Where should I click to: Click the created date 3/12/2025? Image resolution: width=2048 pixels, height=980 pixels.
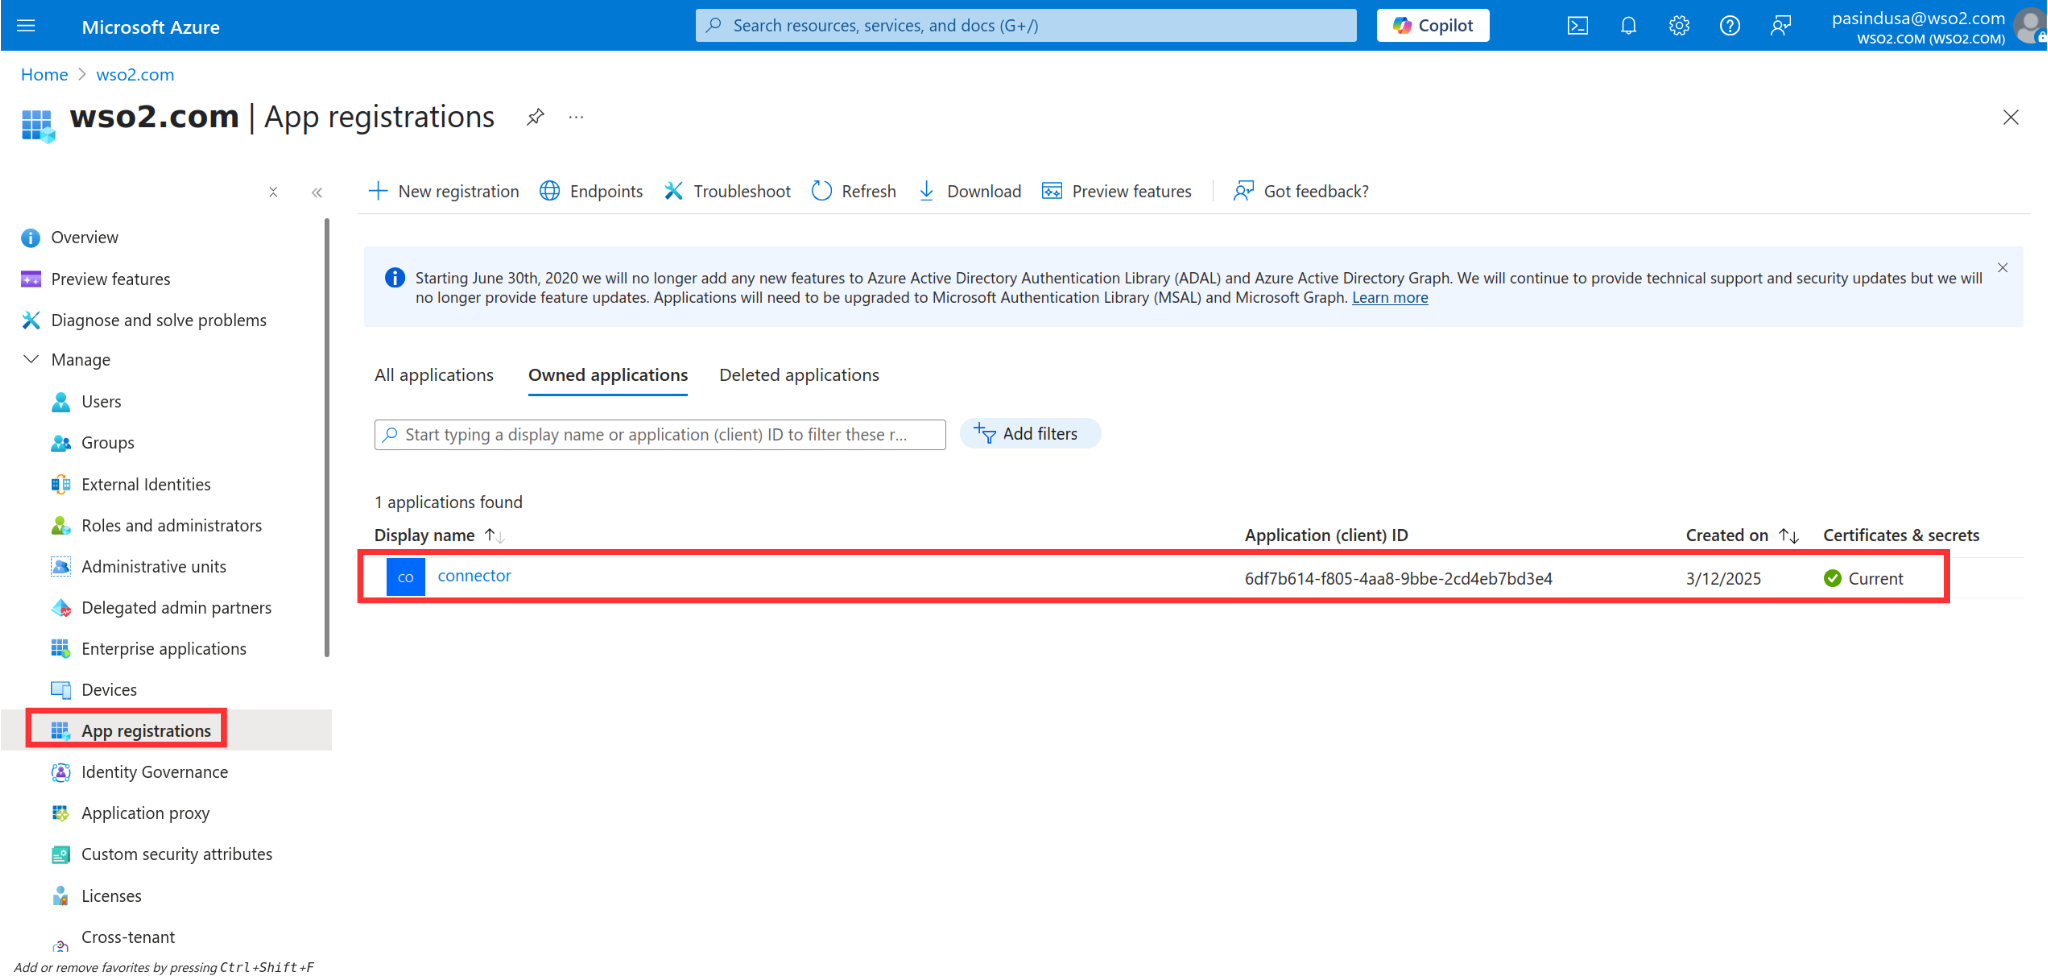point(1723,579)
